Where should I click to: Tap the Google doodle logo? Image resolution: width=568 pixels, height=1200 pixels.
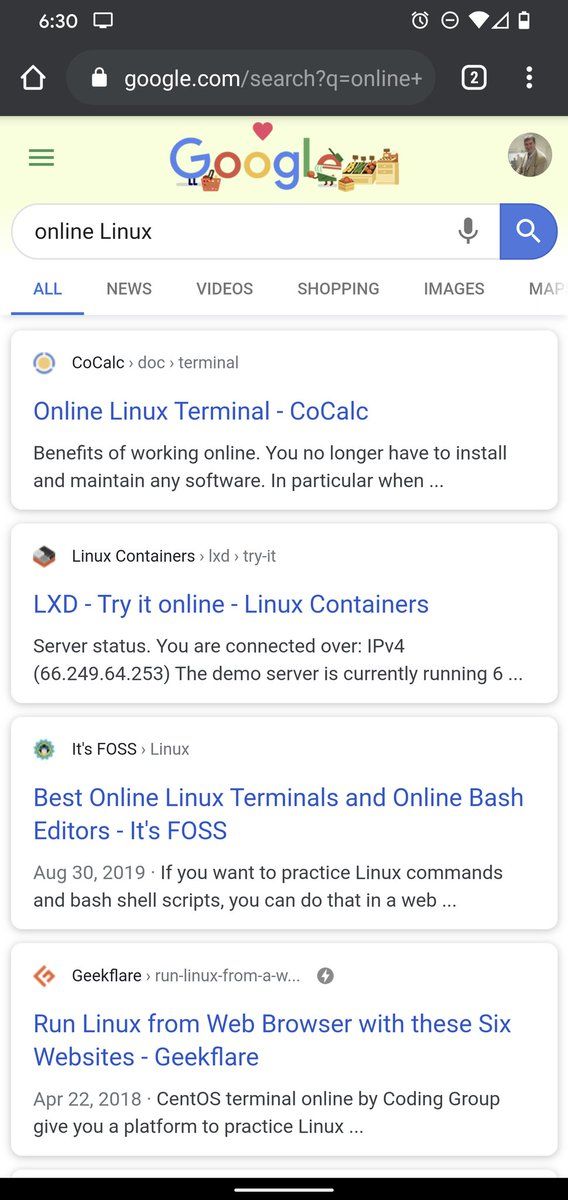click(x=284, y=158)
